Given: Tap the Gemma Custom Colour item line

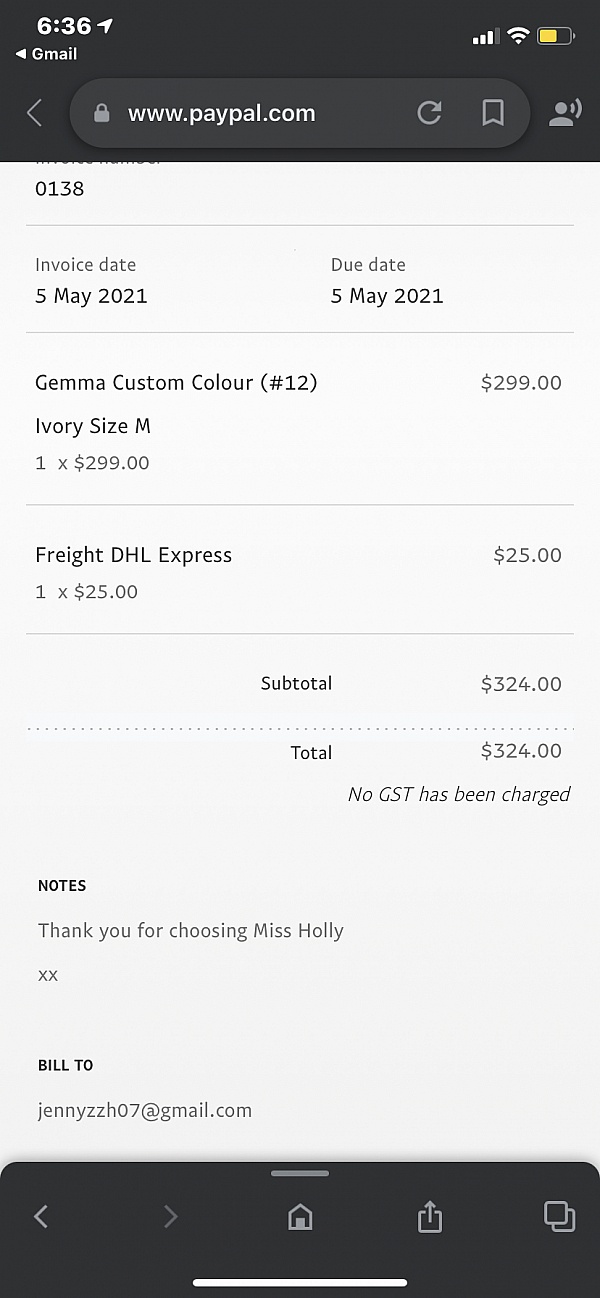Looking at the screenshot, I should click(176, 383).
